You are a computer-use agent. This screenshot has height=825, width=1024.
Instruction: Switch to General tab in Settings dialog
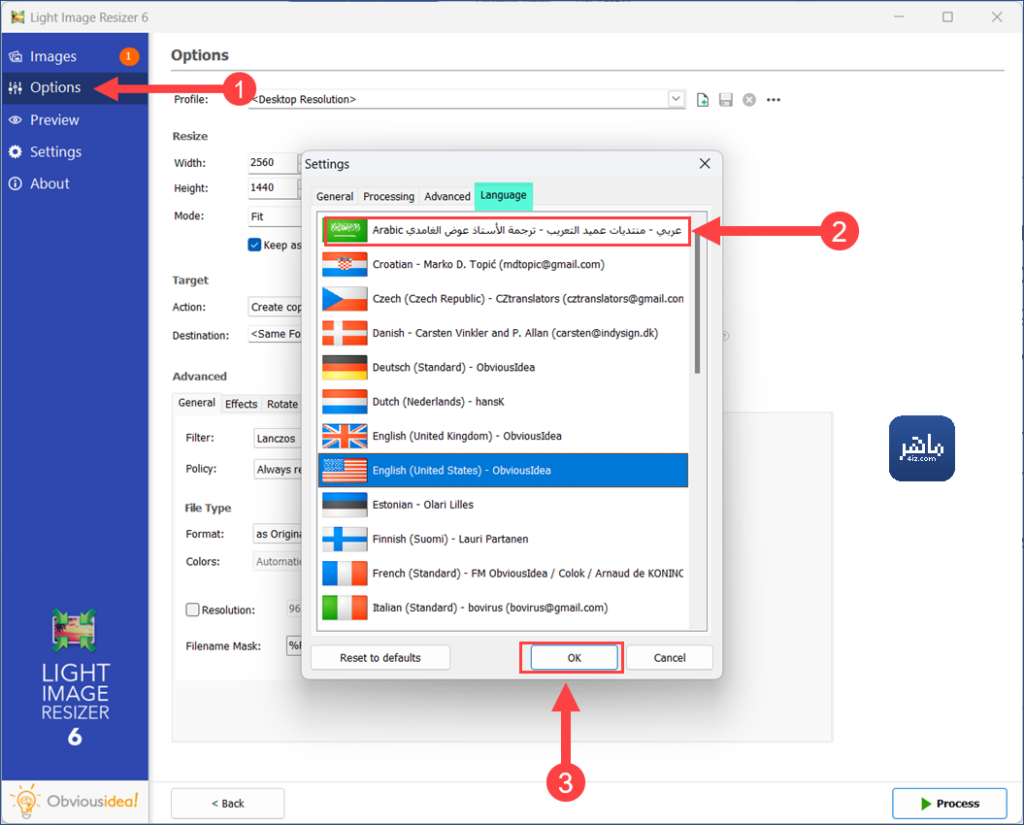coord(334,197)
